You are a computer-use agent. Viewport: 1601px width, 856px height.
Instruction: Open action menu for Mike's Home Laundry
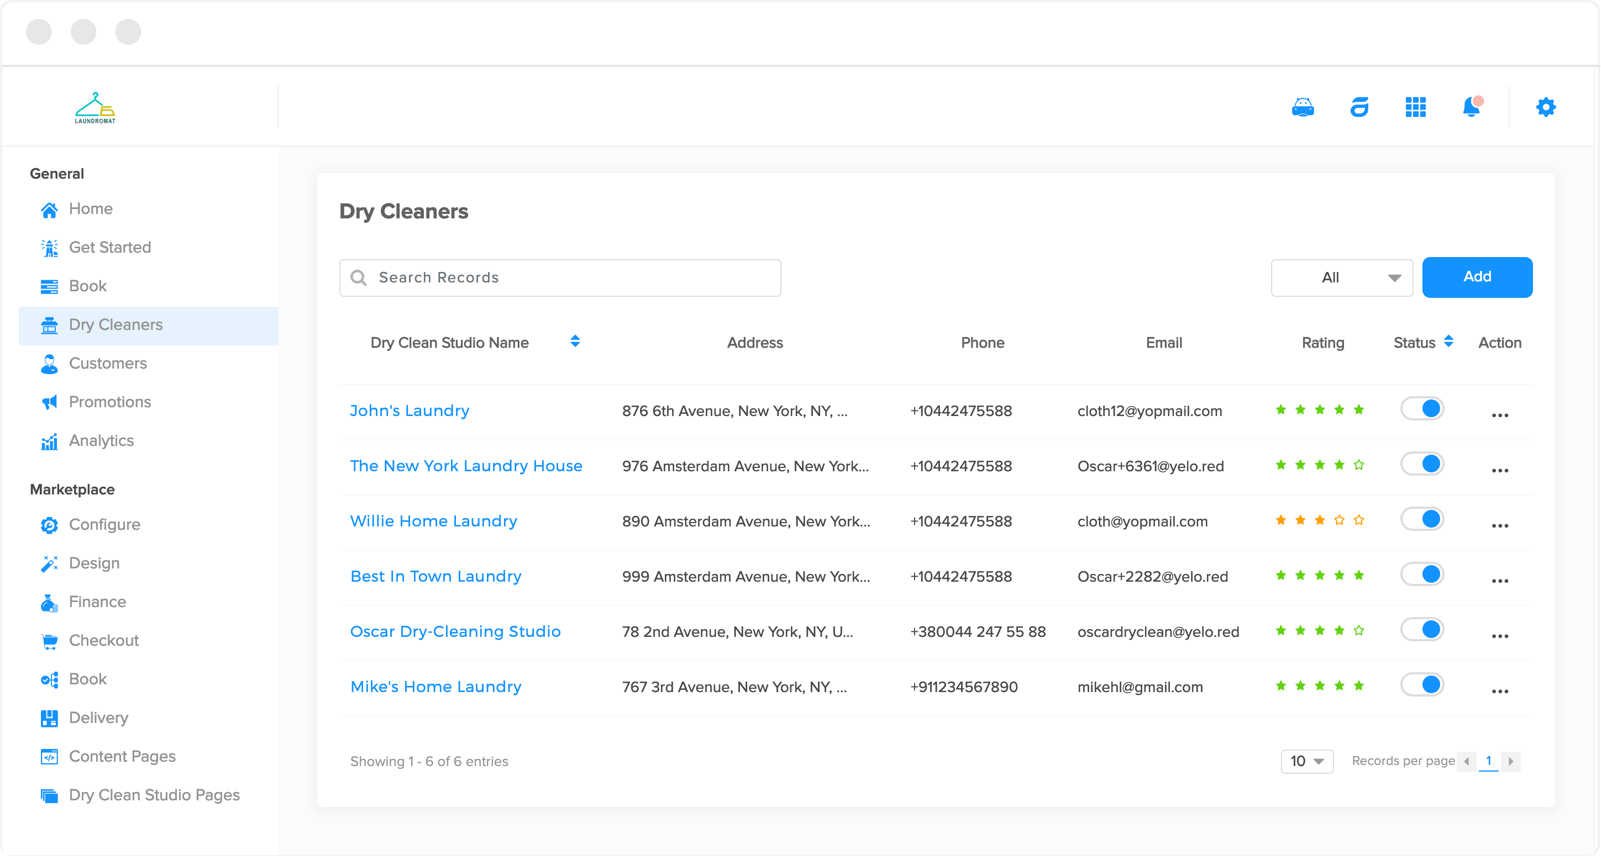pyautogui.click(x=1499, y=690)
